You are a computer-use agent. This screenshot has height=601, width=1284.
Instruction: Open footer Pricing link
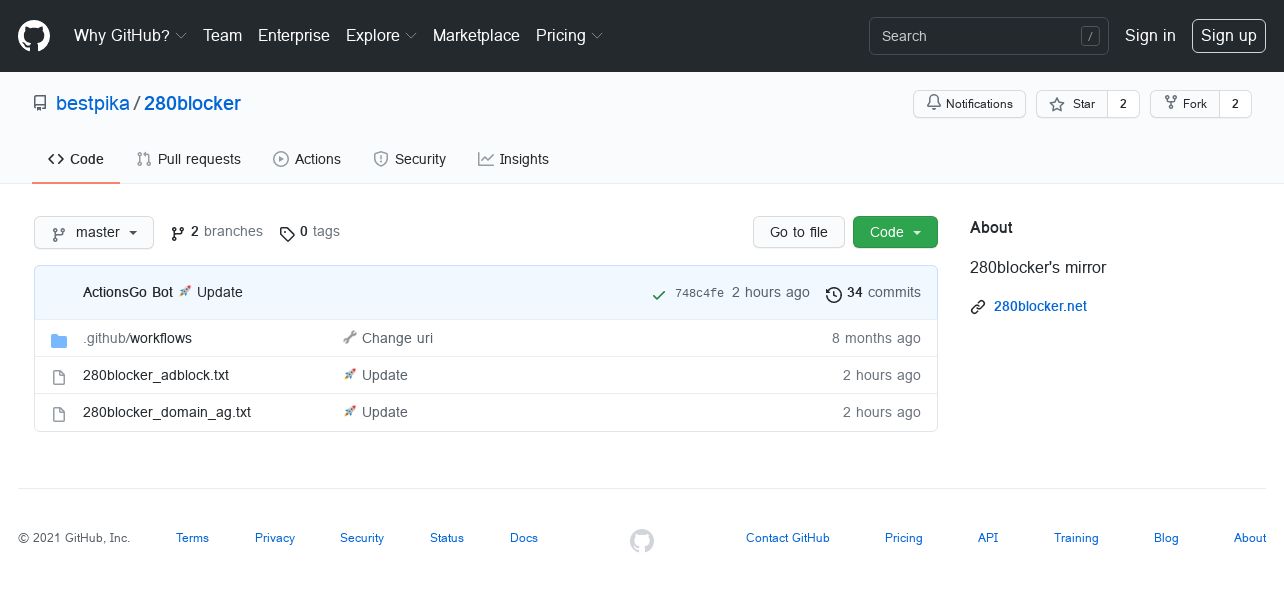(x=904, y=538)
